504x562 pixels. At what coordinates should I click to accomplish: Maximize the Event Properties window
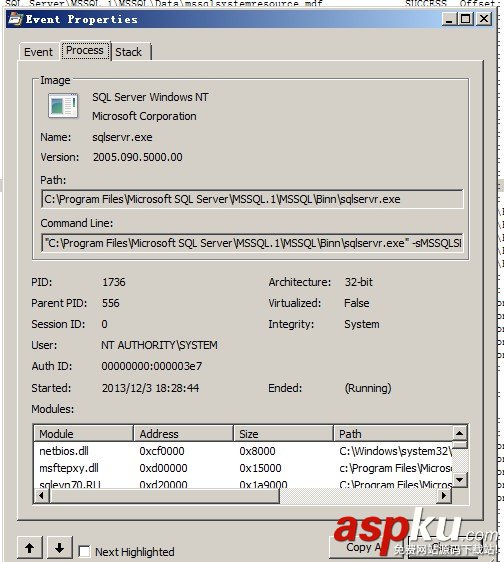pos(466,19)
